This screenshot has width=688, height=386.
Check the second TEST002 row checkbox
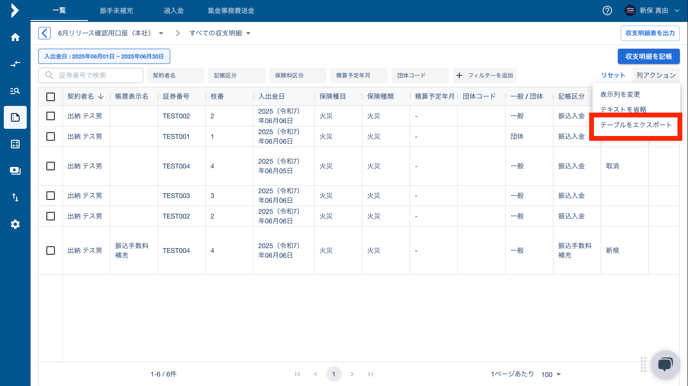50,216
